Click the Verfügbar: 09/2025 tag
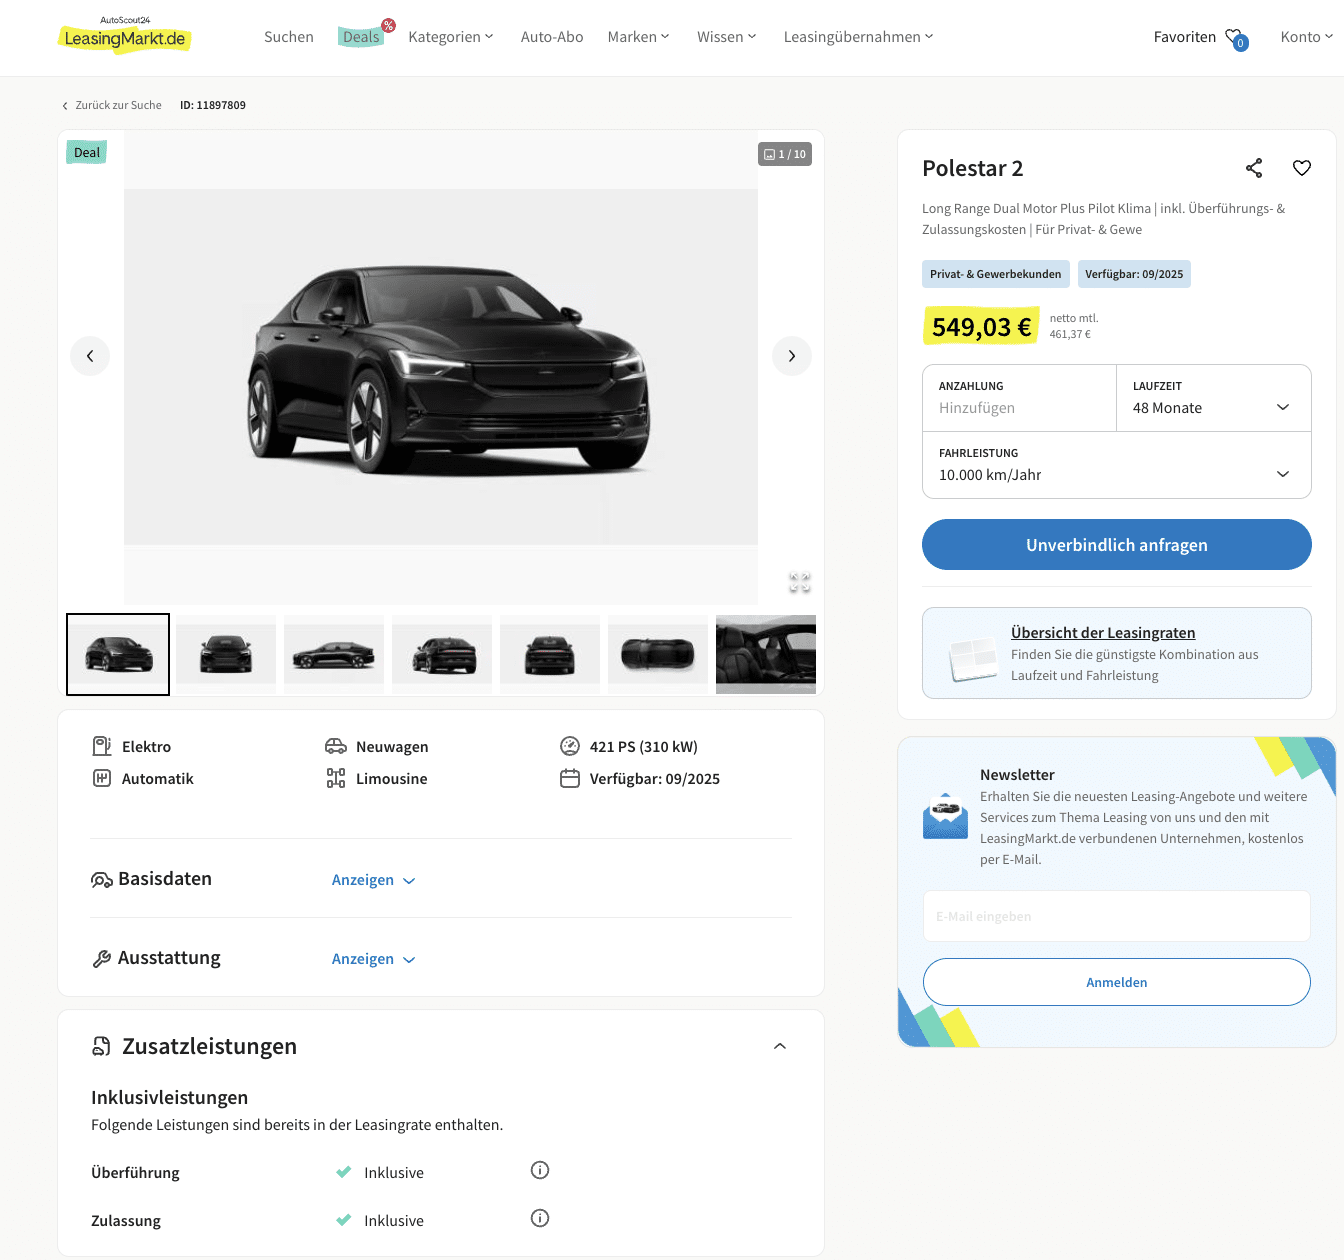The image size is (1344, 1260). pyautogui.click(x=1134, y=274)
